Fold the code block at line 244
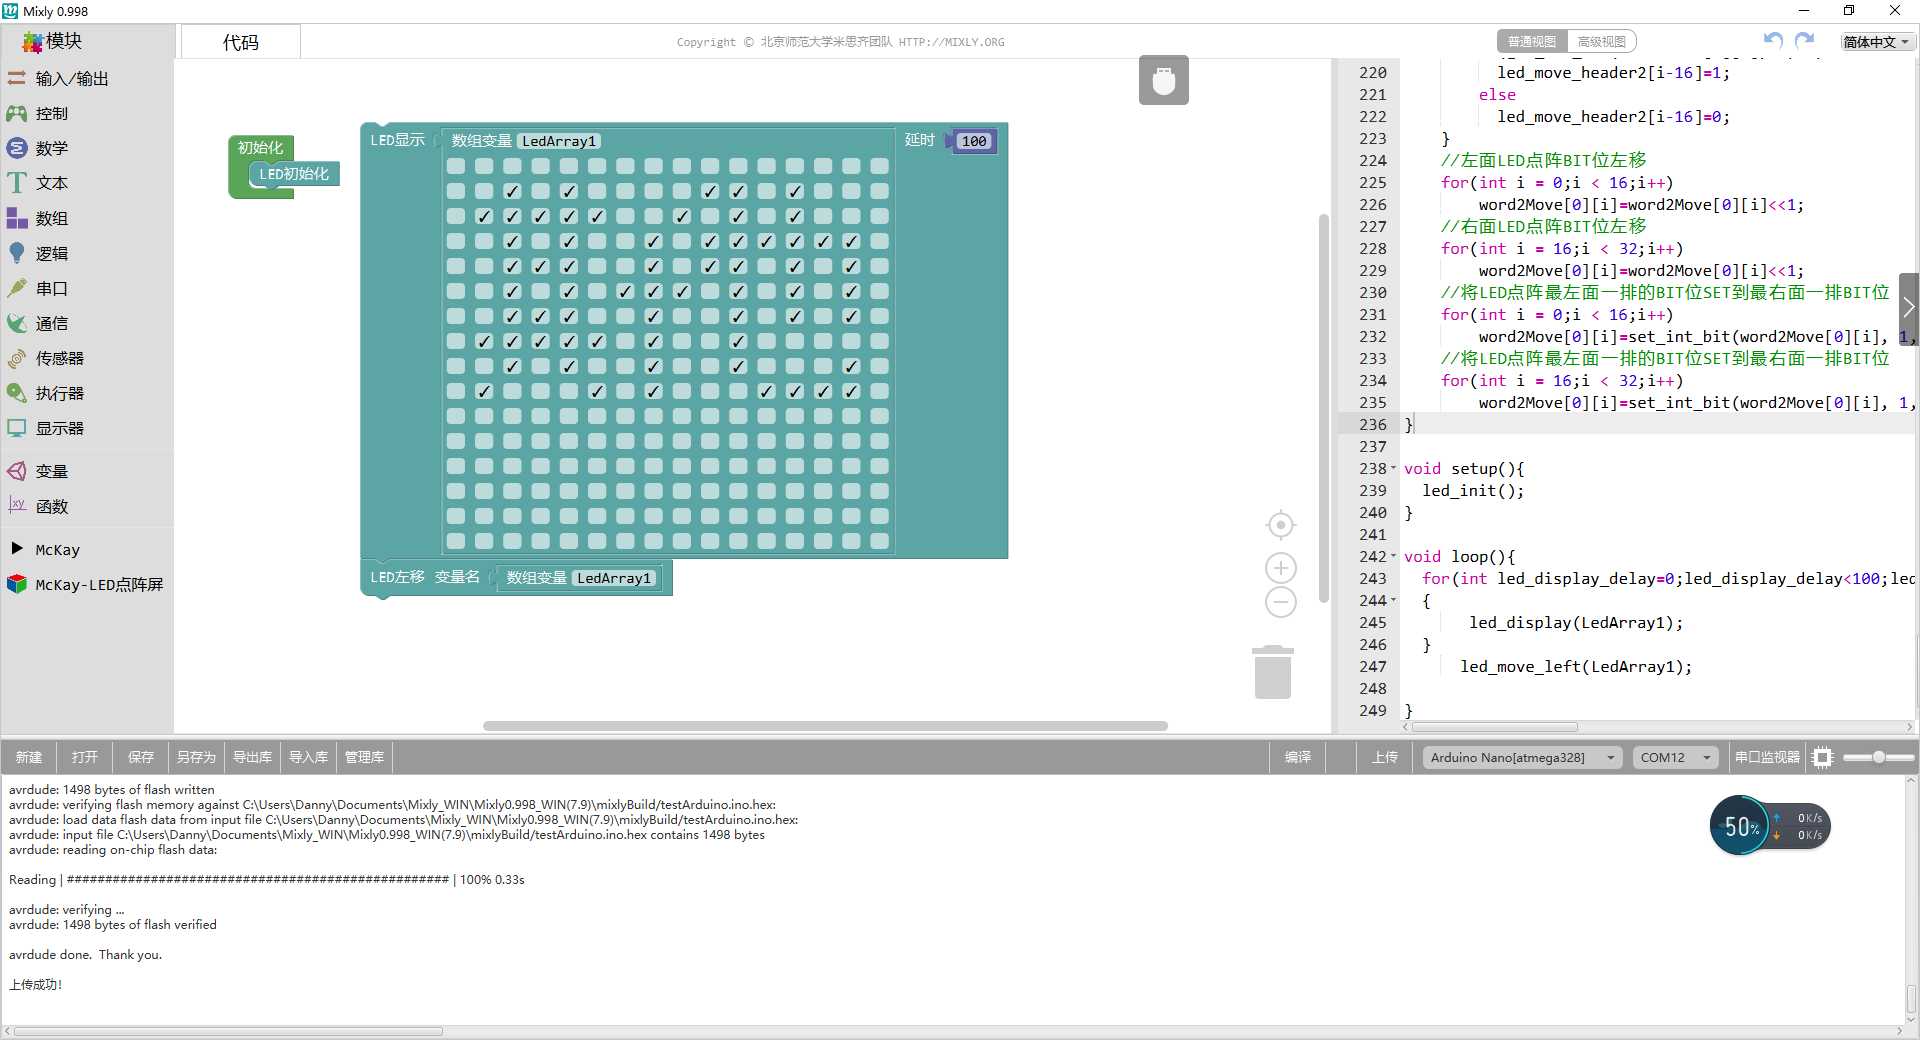 (1394, 600)
